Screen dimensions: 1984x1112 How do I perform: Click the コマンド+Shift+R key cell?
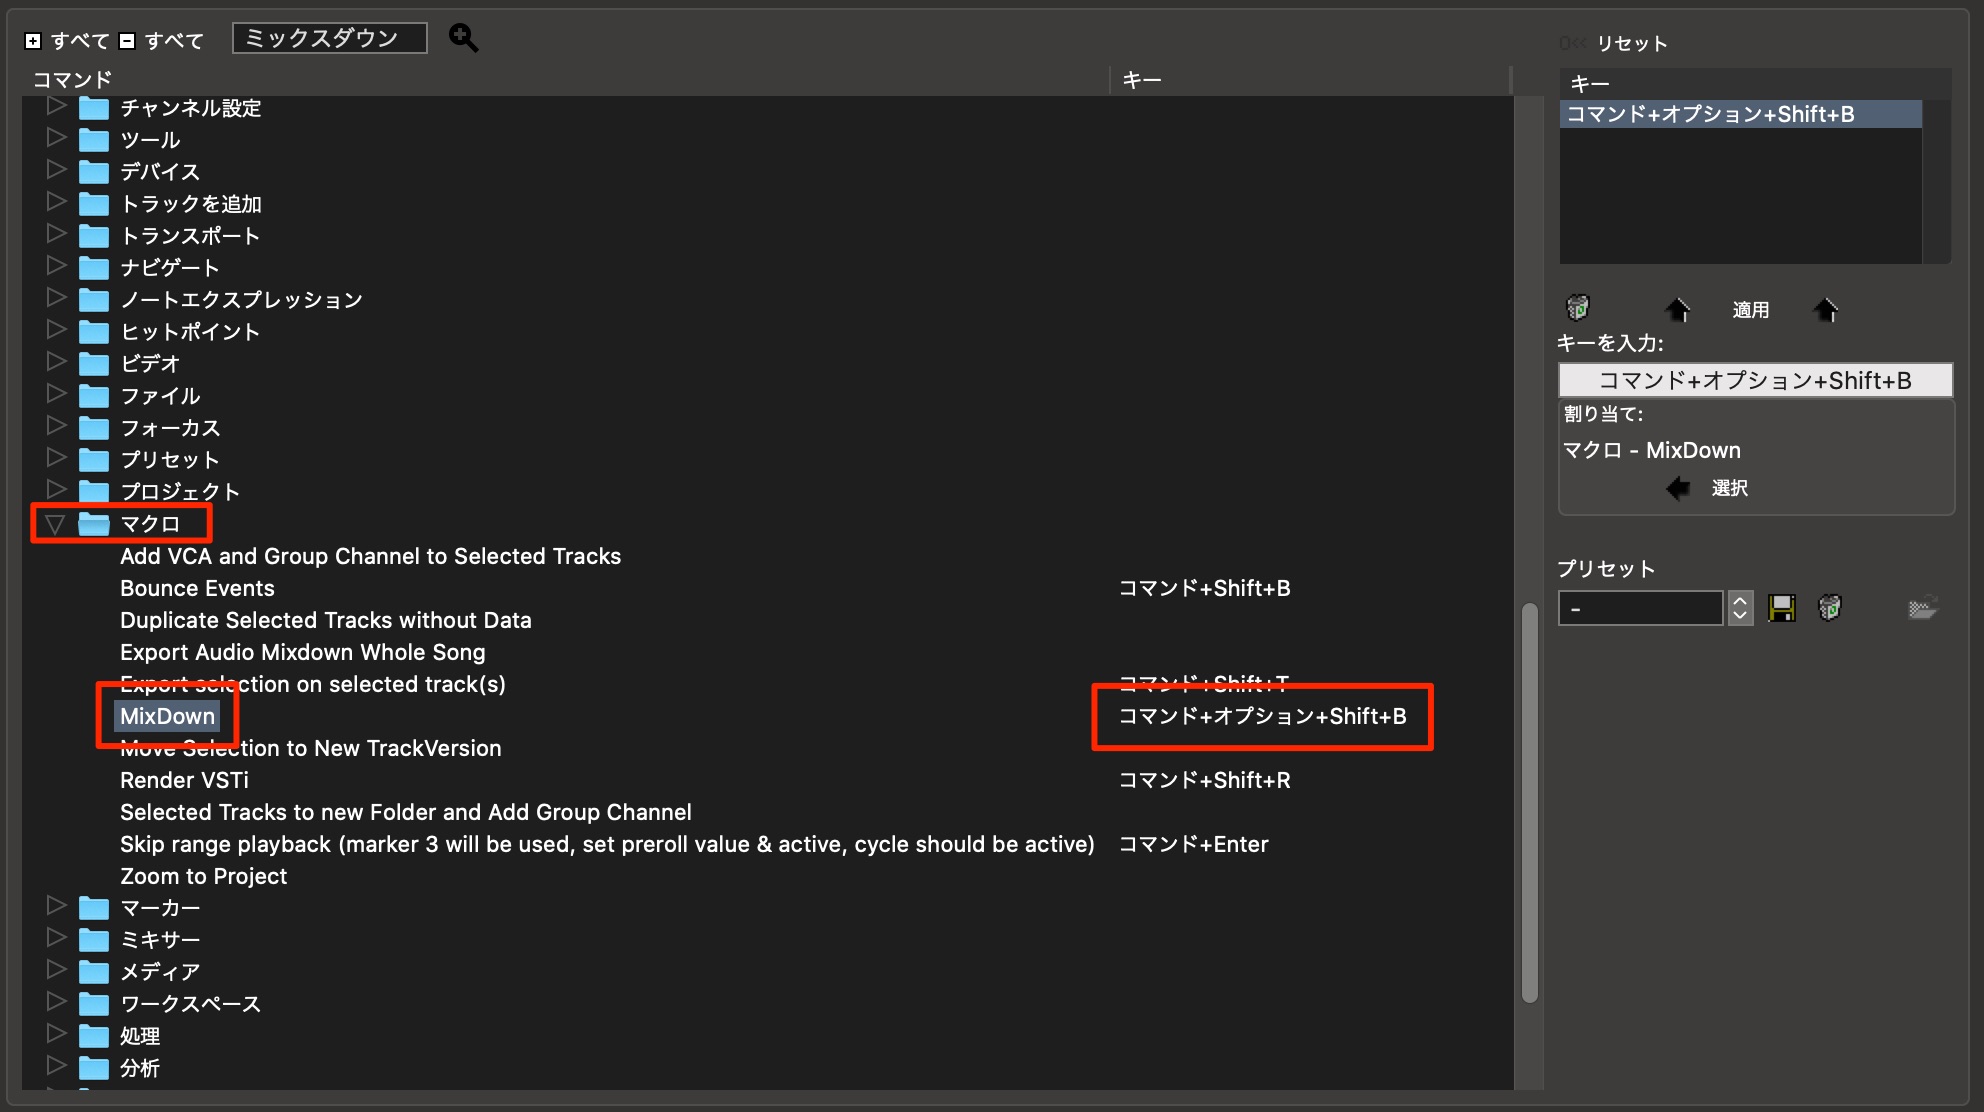[x=1204, y=780]
